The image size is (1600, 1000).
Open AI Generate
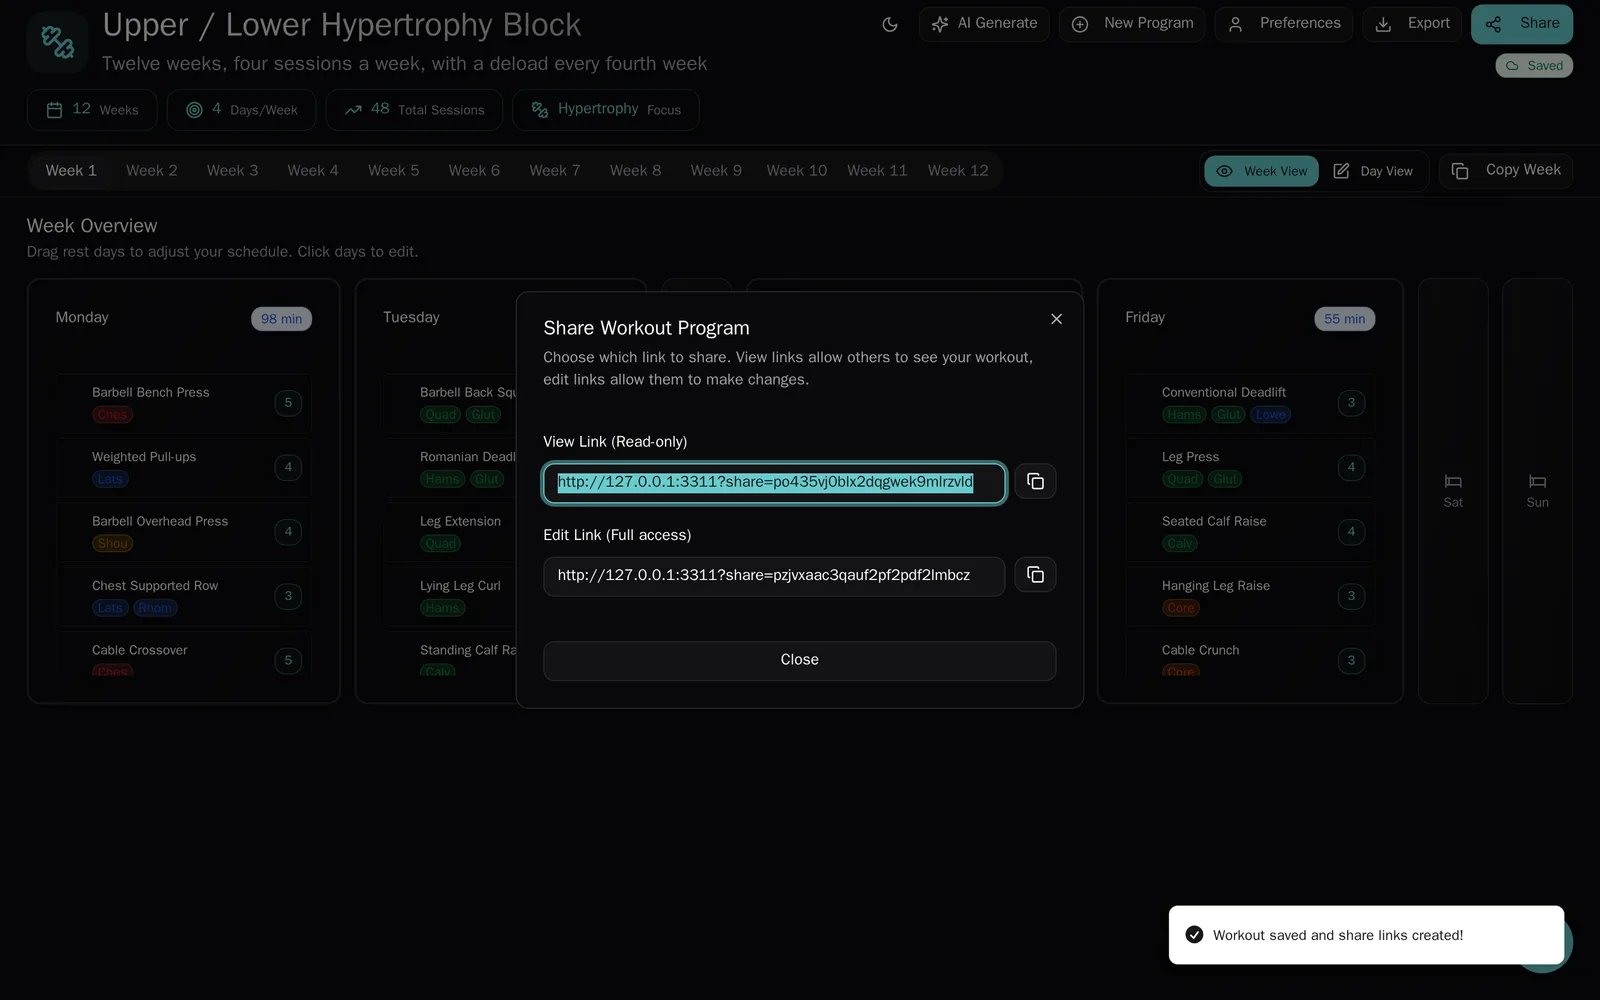[x=983, y=24]
